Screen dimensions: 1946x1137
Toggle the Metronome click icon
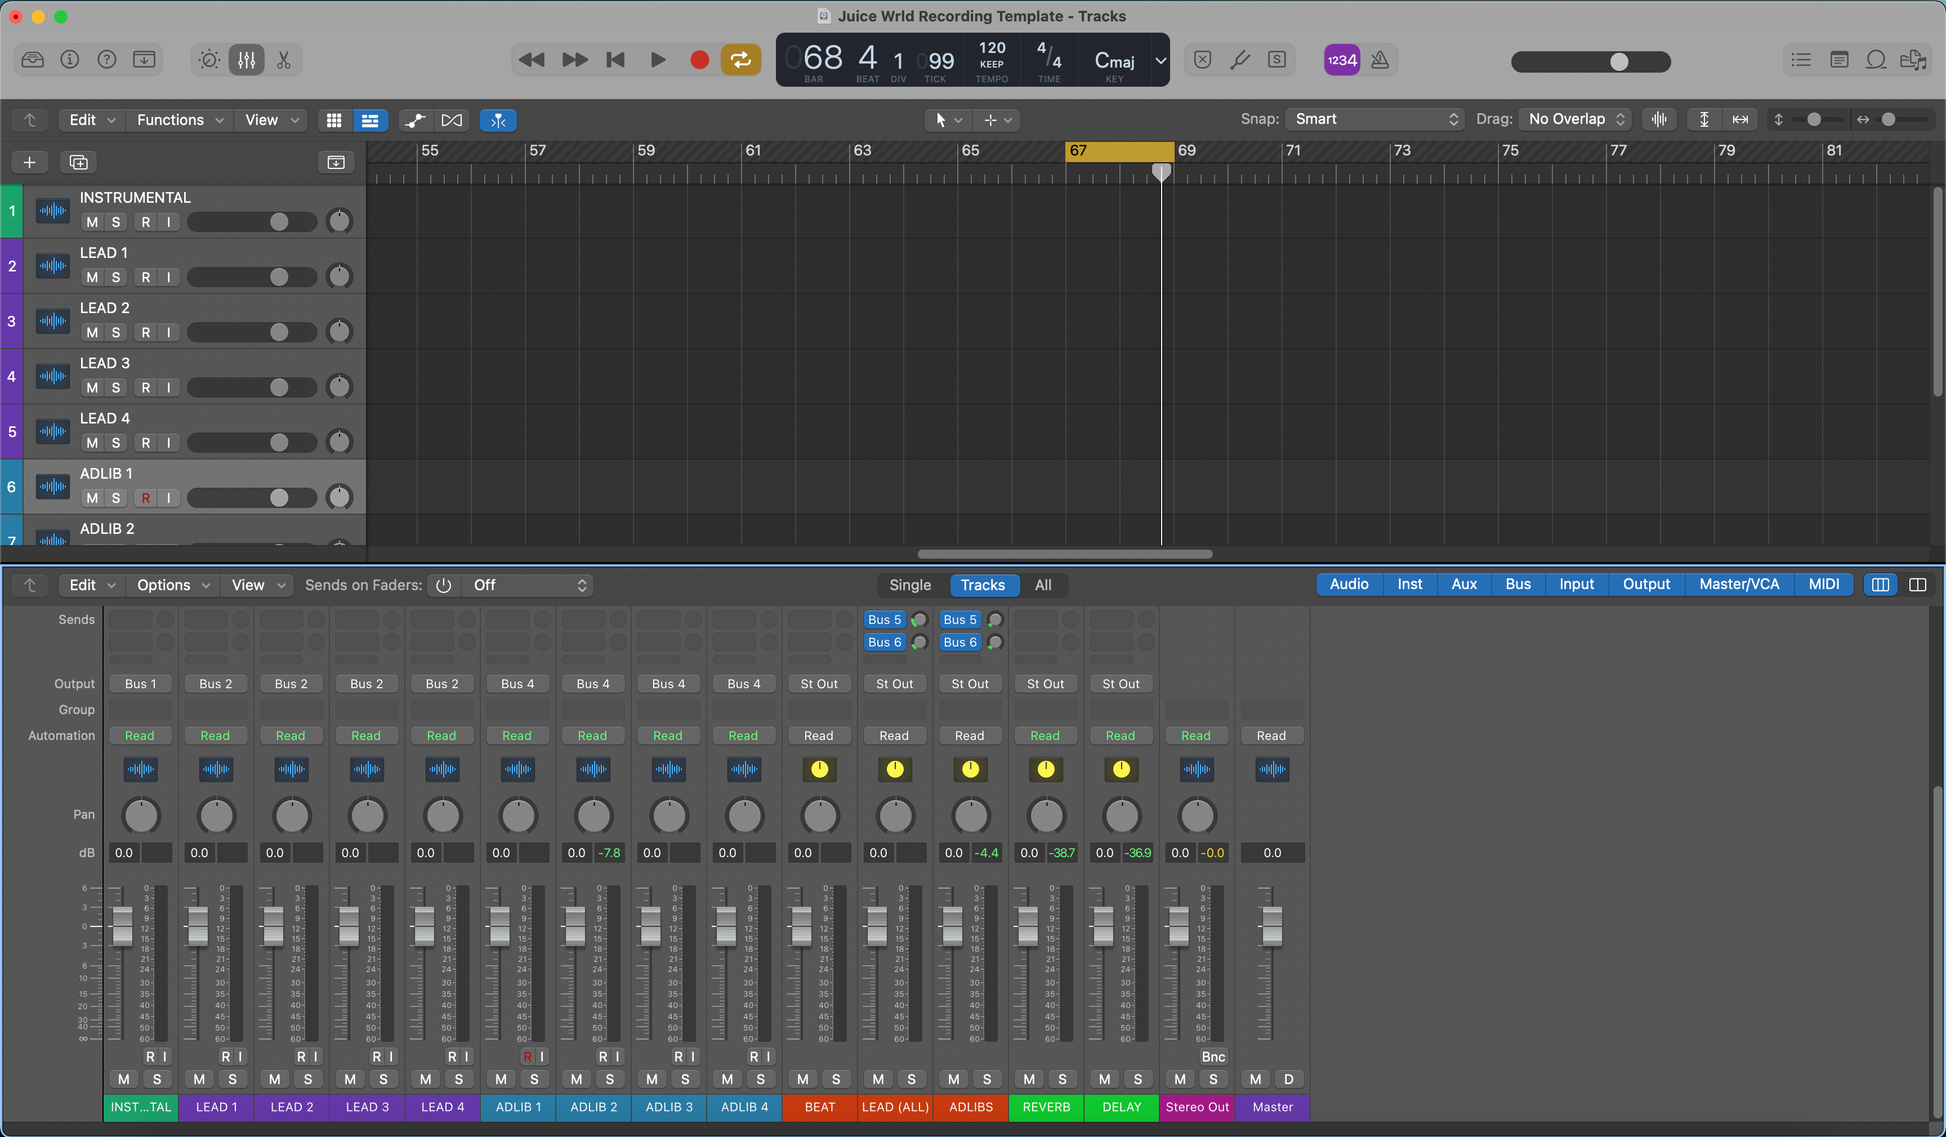(x=1380, y=60)
